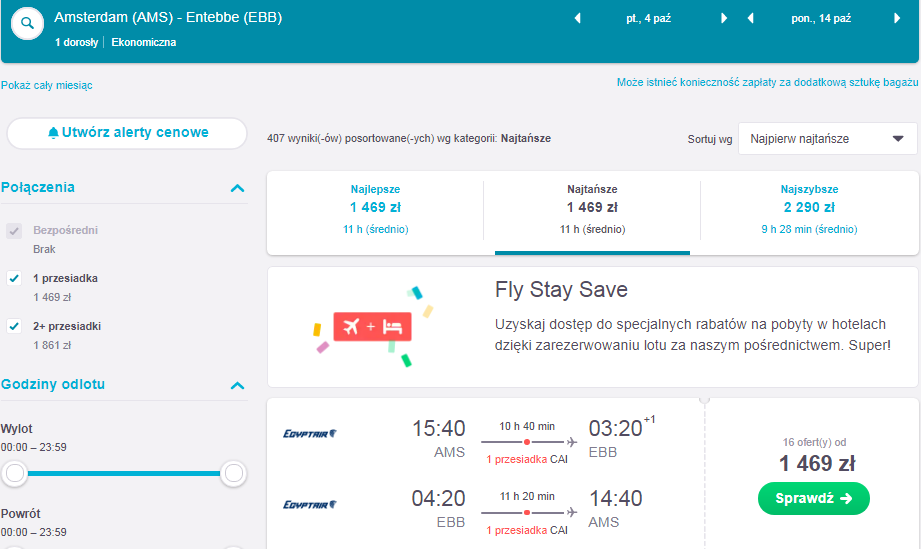This screenshot has height=549, width=921.
Task: Click the Fly Stay Save plane-bed icon
Action: (x=372, y=326)
